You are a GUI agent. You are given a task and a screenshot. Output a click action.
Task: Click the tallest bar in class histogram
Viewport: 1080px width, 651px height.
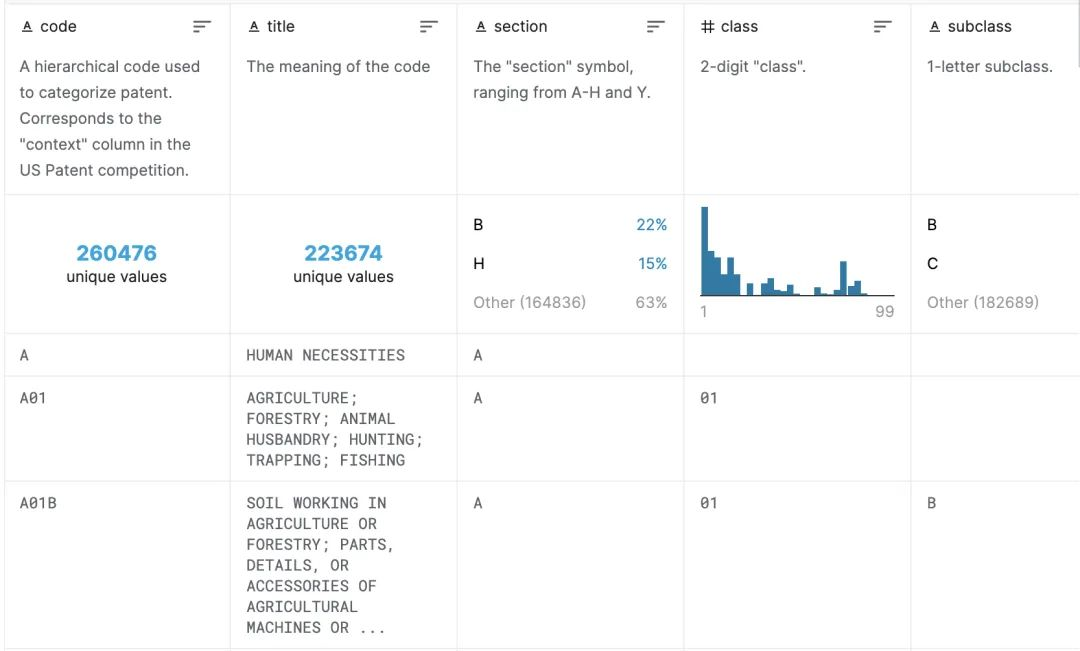tap(705, 250)
